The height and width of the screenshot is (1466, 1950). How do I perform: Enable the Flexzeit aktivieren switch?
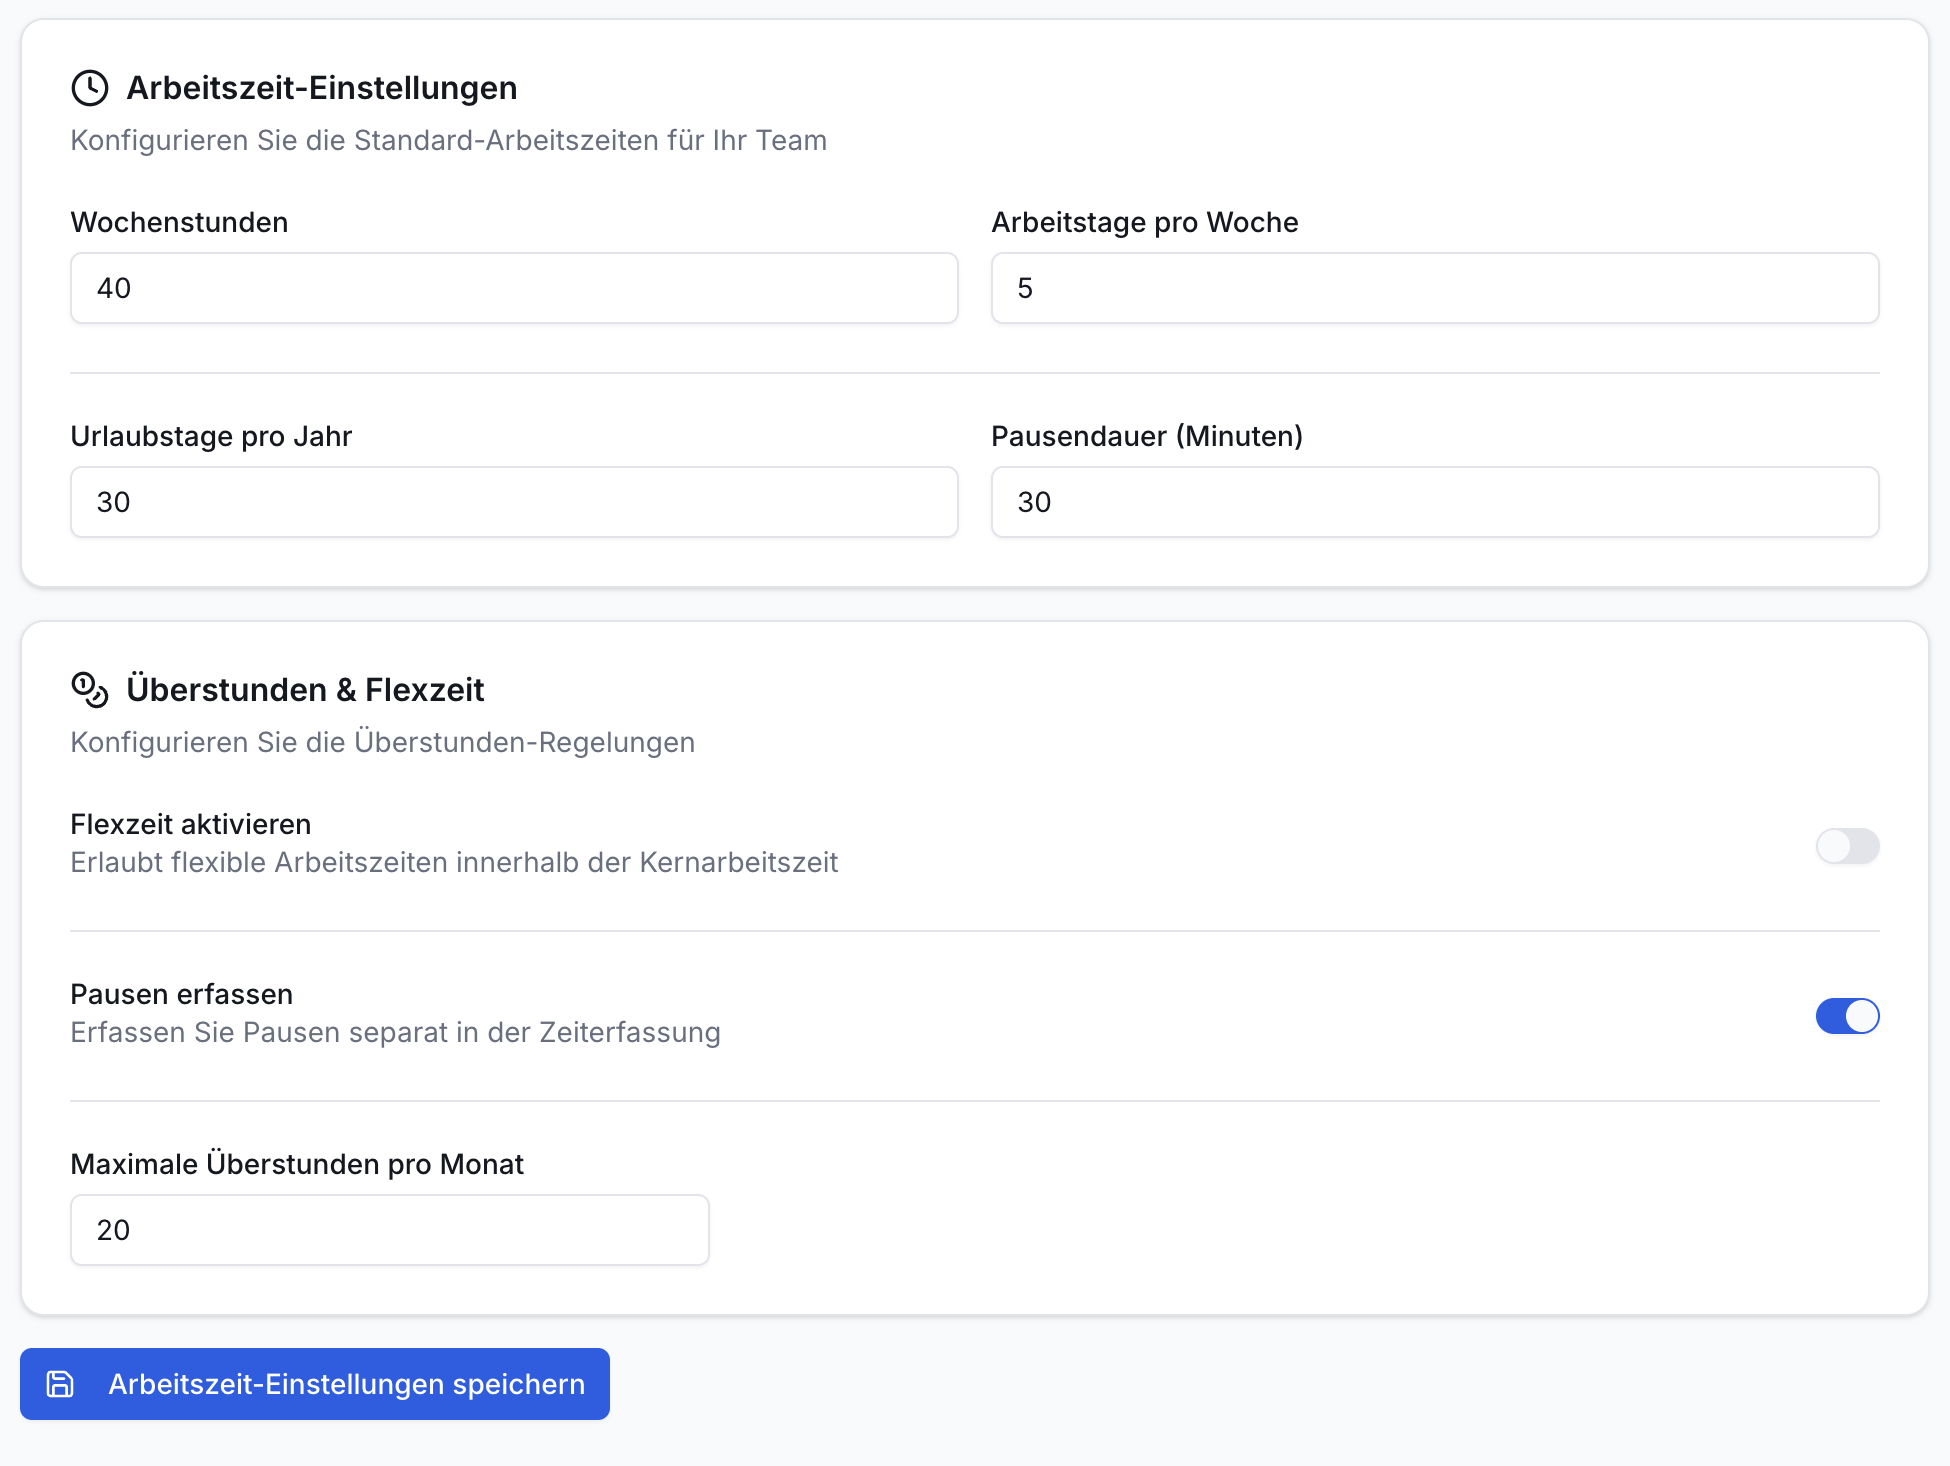point(1847,846)
